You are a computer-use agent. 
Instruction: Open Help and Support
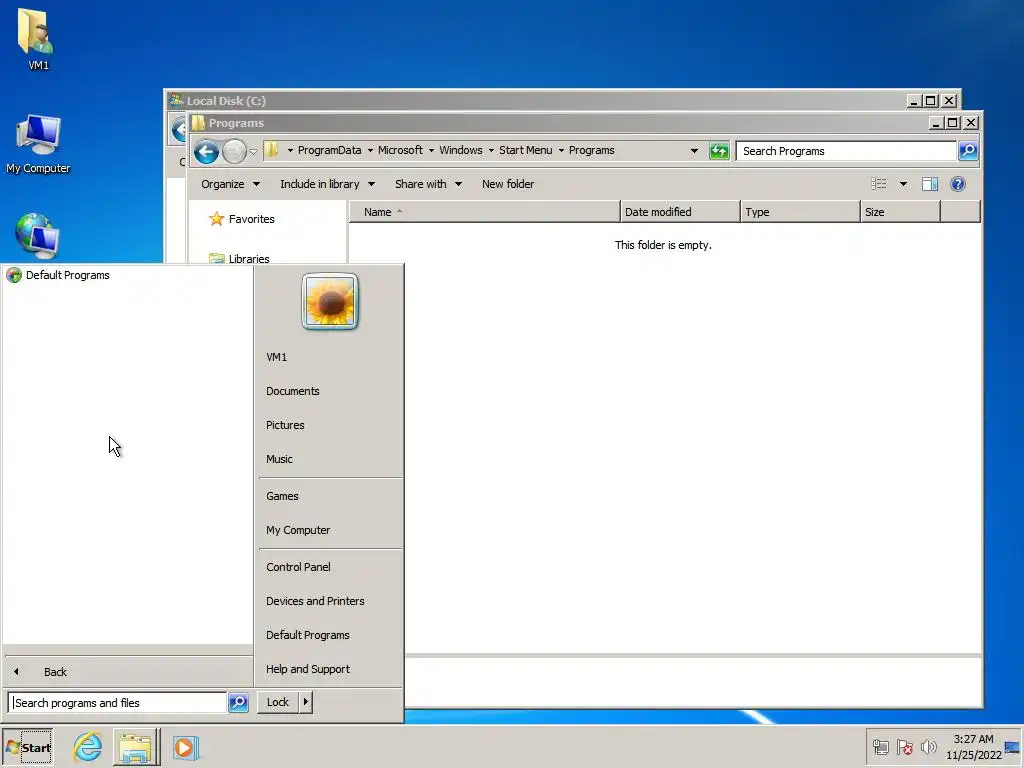coord(308,669)
